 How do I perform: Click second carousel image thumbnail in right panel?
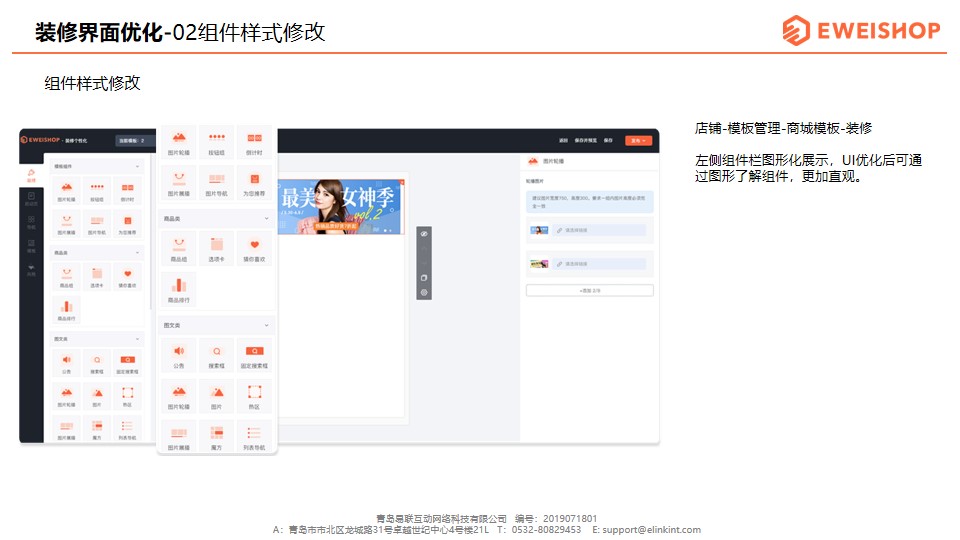tap(539, 264)
